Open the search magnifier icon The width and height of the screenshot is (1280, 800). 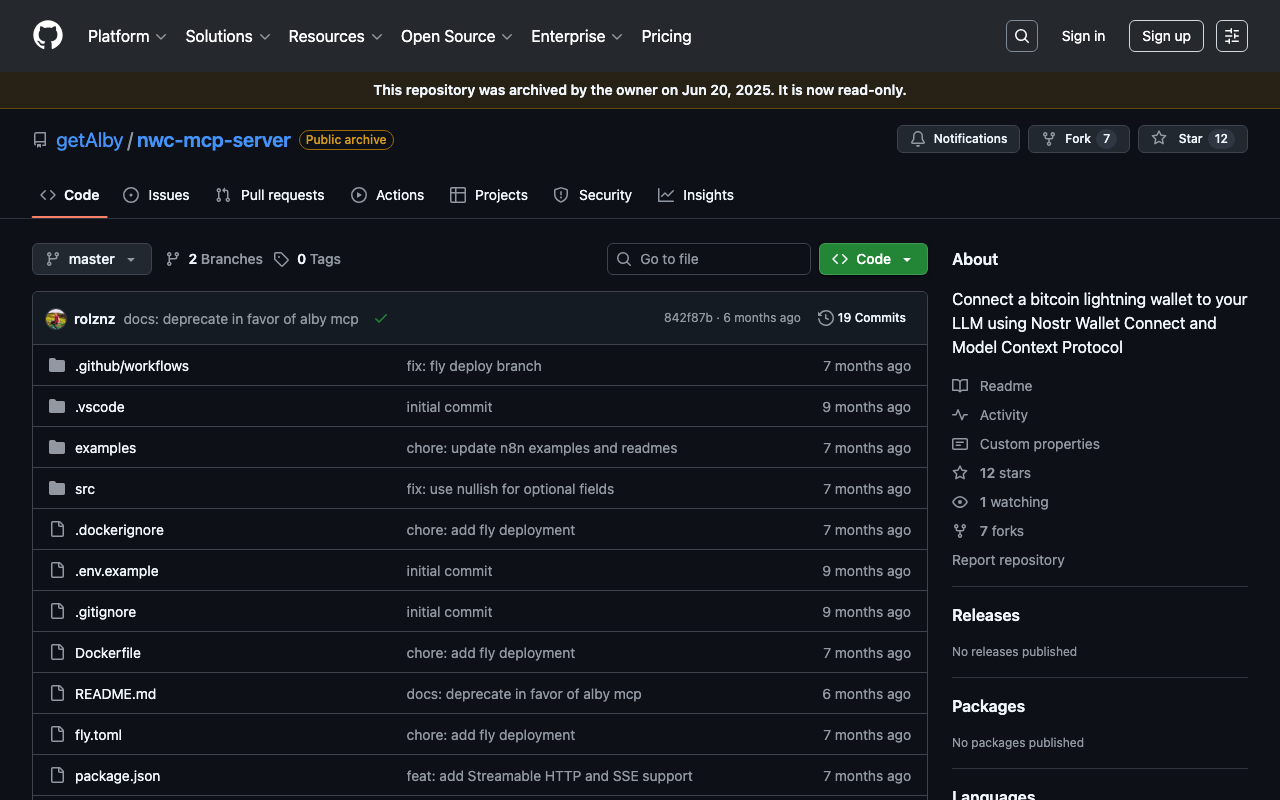(x=1021, y=36)
